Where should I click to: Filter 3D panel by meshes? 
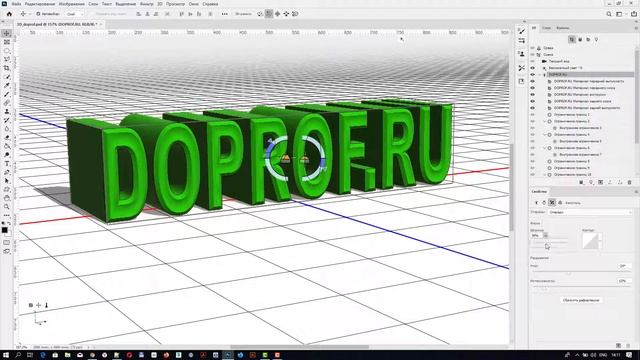(580, 40)
